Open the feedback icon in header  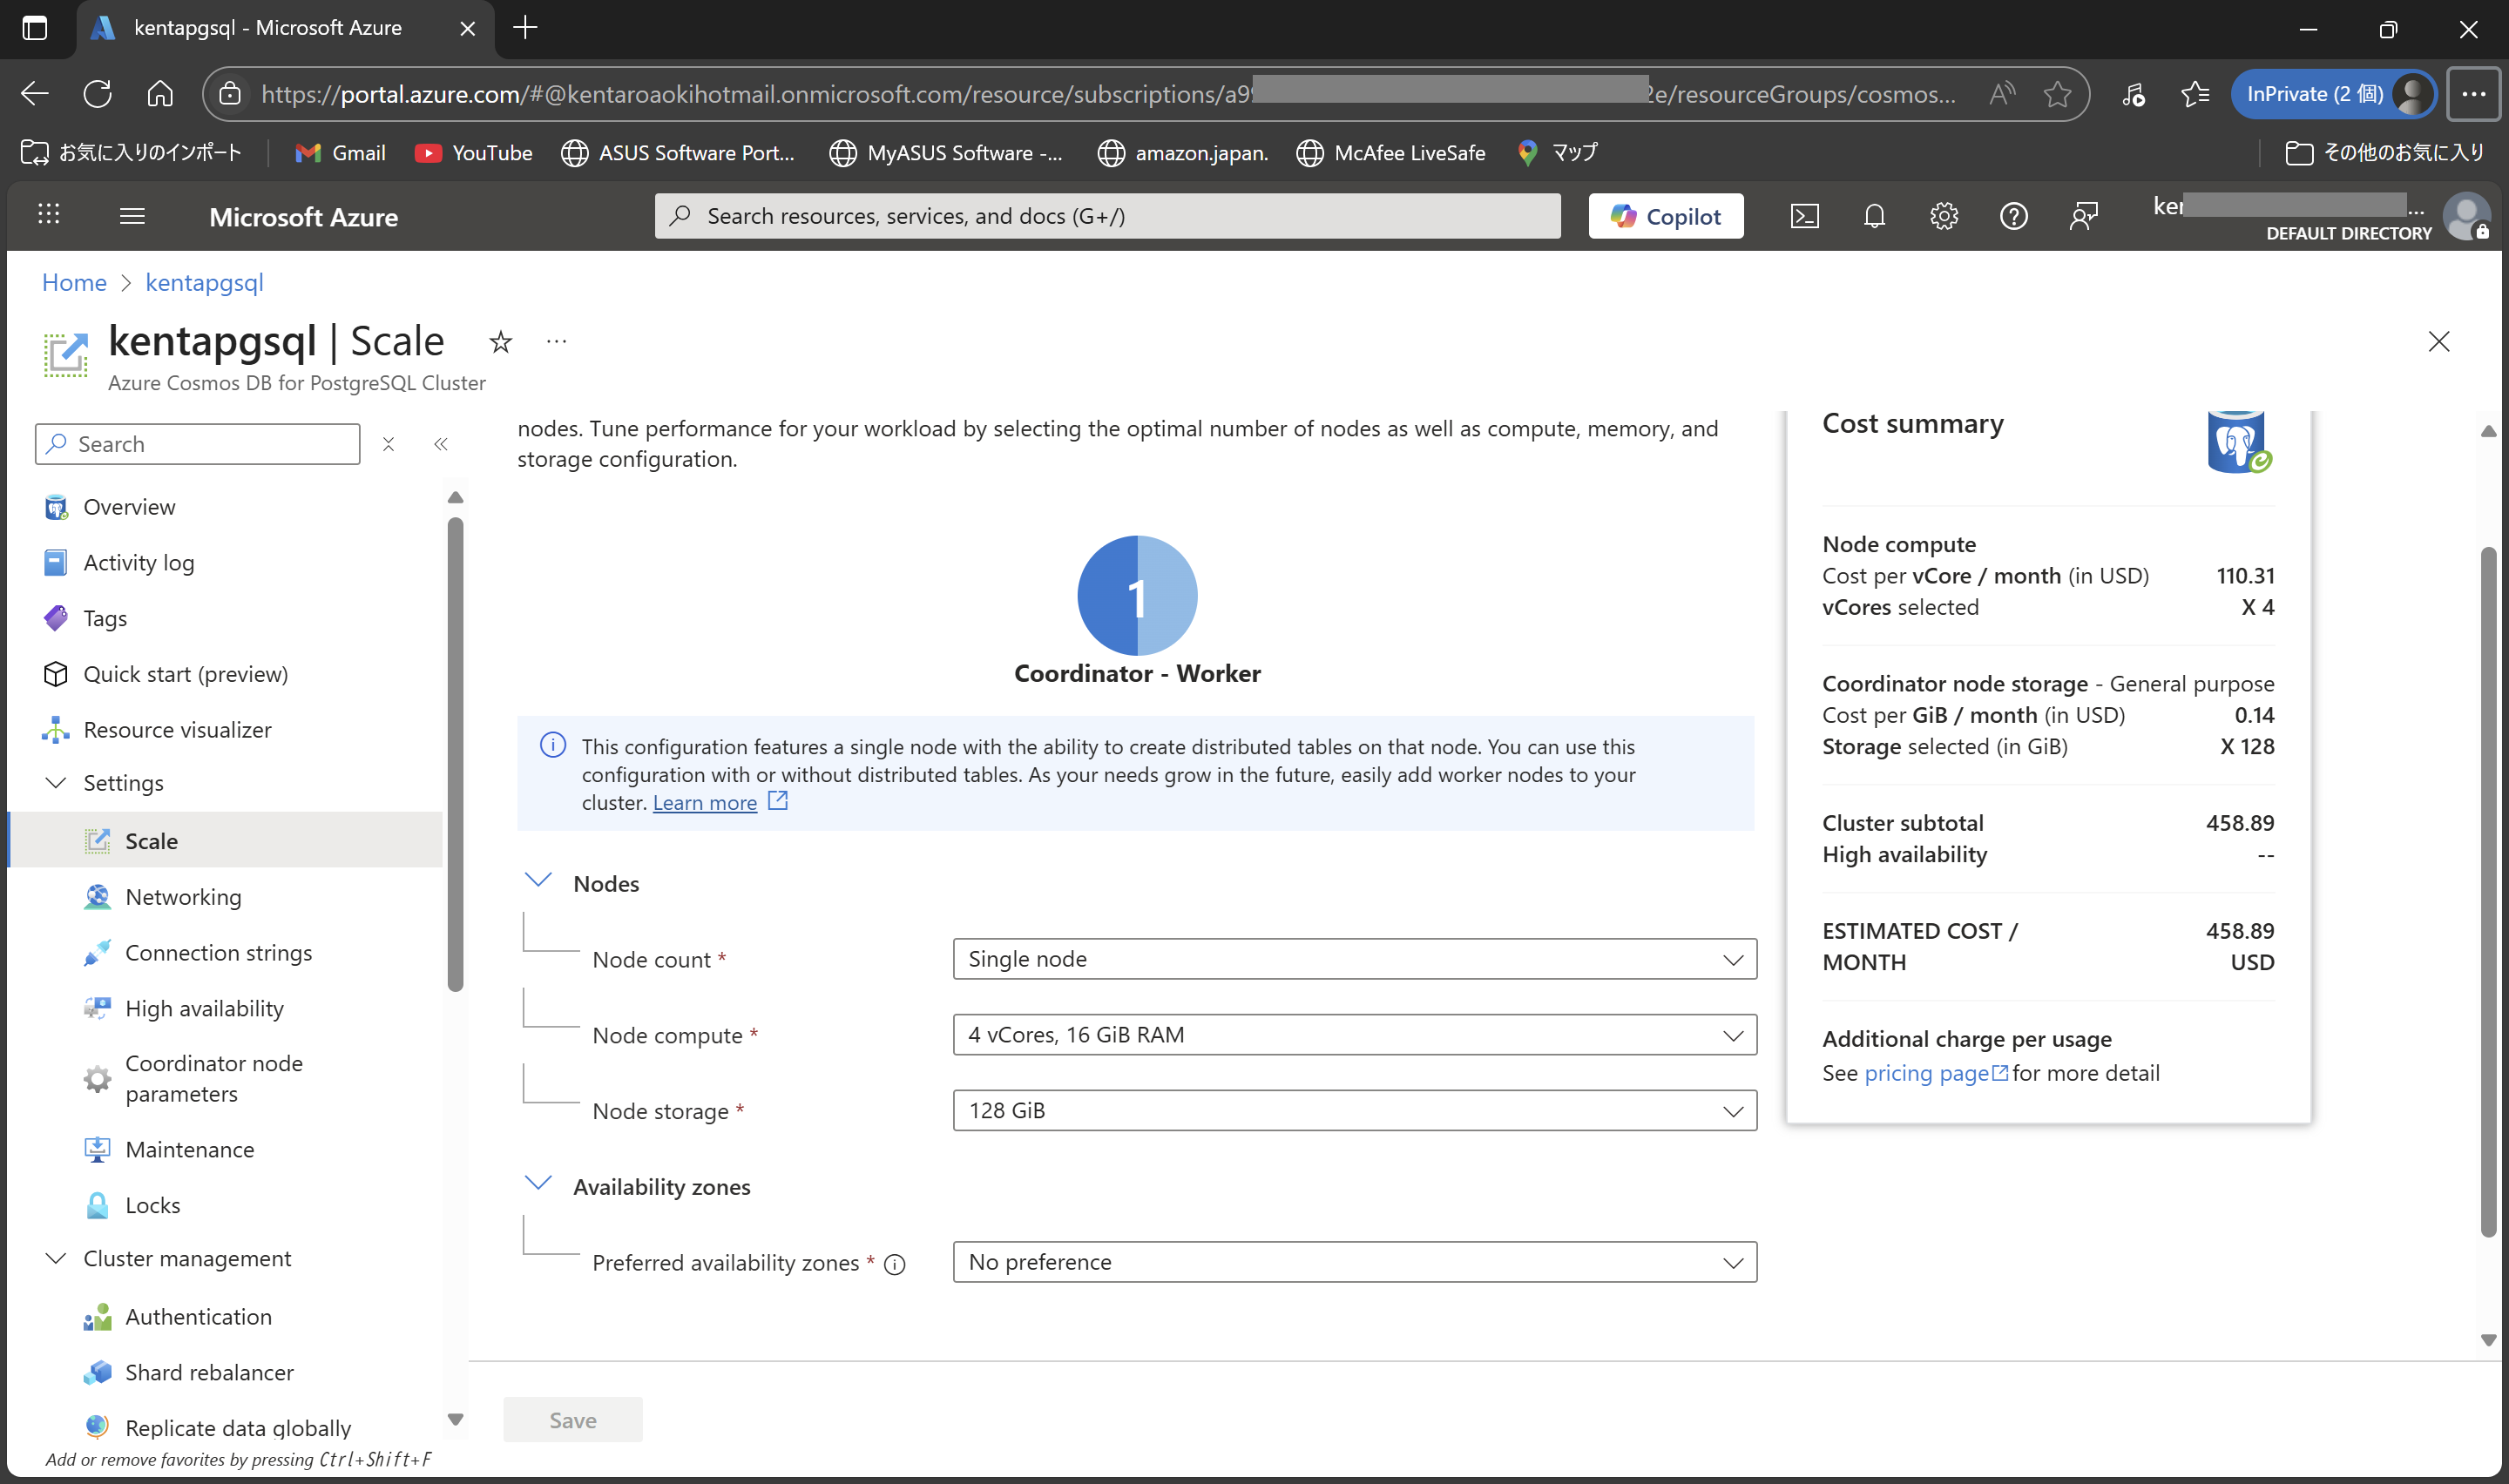click(2083, 216)
